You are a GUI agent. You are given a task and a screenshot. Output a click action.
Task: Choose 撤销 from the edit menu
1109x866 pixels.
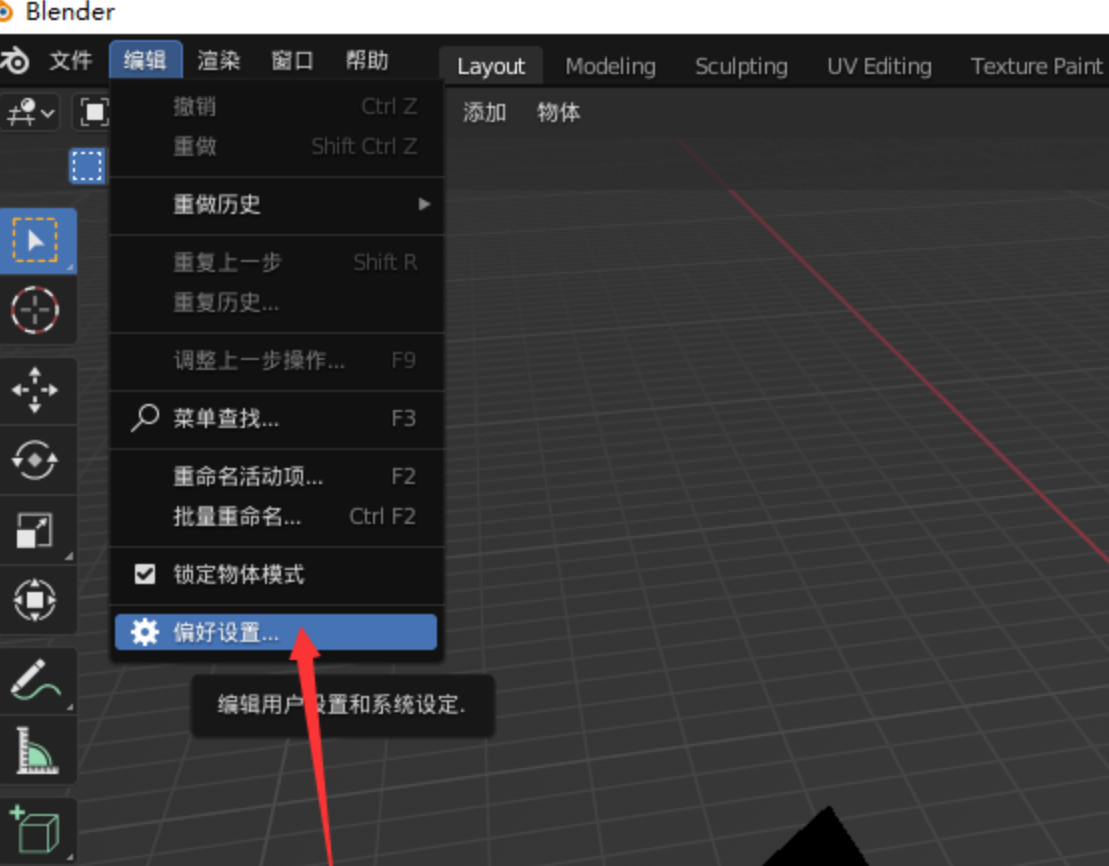(277, 106)
